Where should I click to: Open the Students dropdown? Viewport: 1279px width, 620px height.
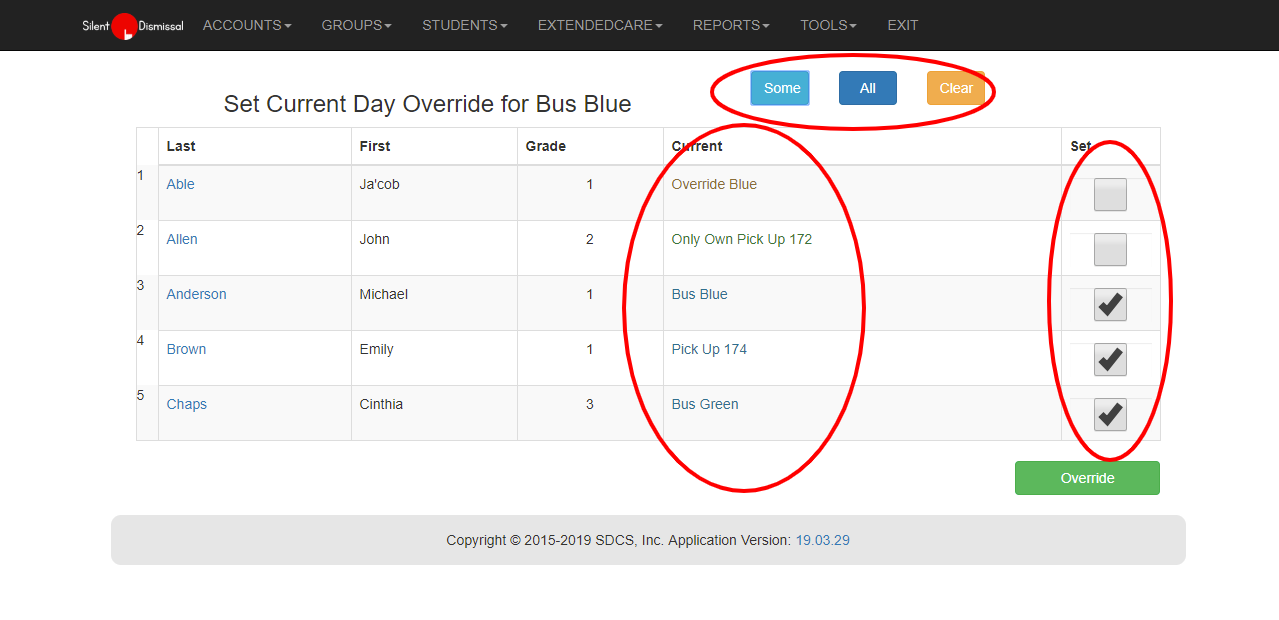click(464, 25)
